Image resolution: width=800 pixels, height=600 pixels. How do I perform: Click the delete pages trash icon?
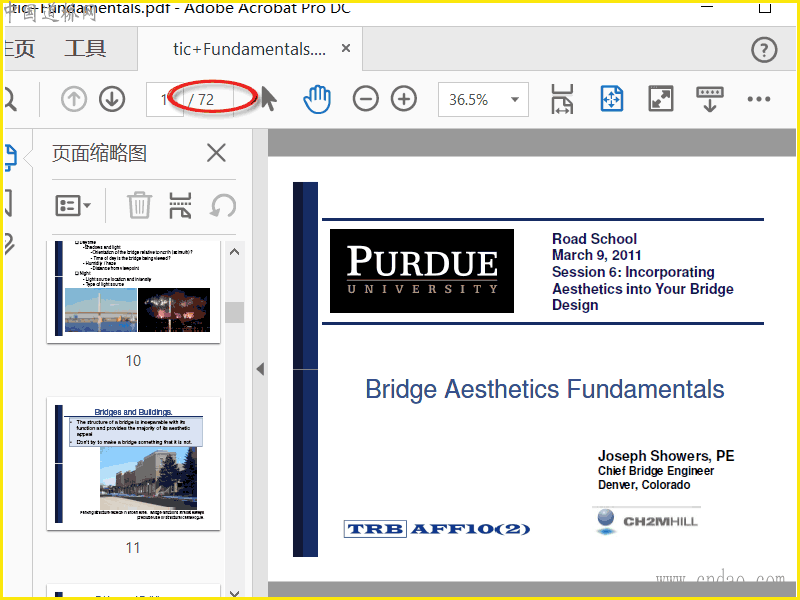[139, 206]
